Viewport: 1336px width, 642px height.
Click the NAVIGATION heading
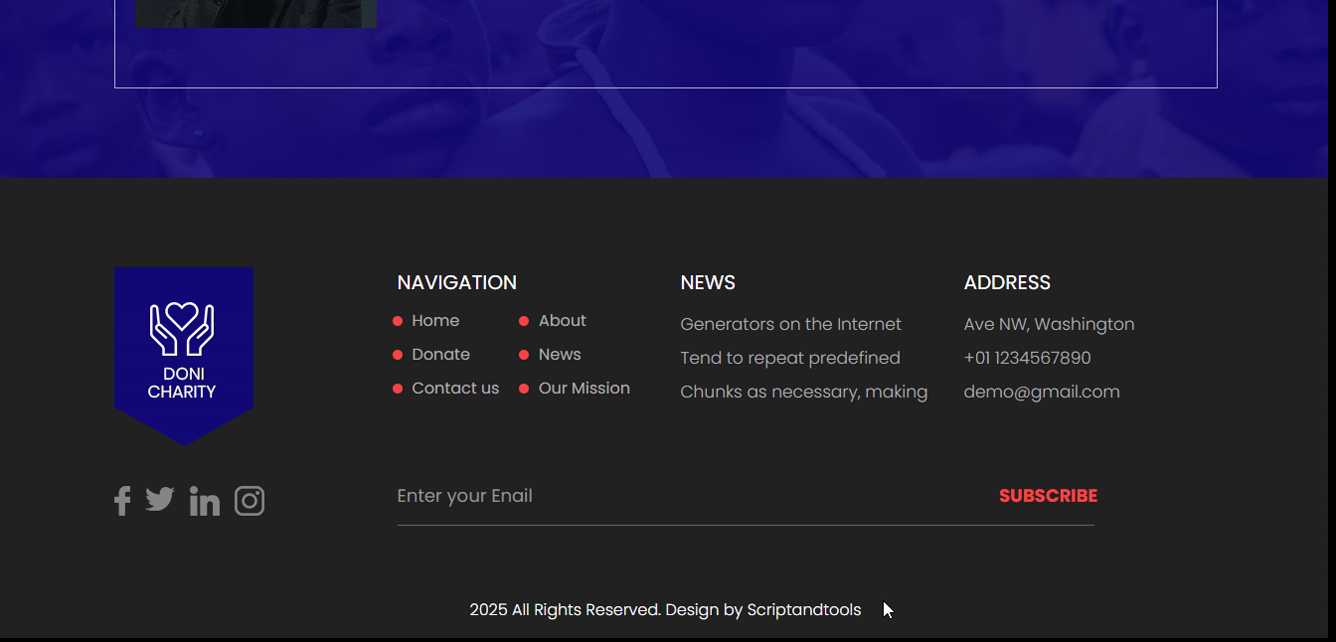(x=457, y=283)
